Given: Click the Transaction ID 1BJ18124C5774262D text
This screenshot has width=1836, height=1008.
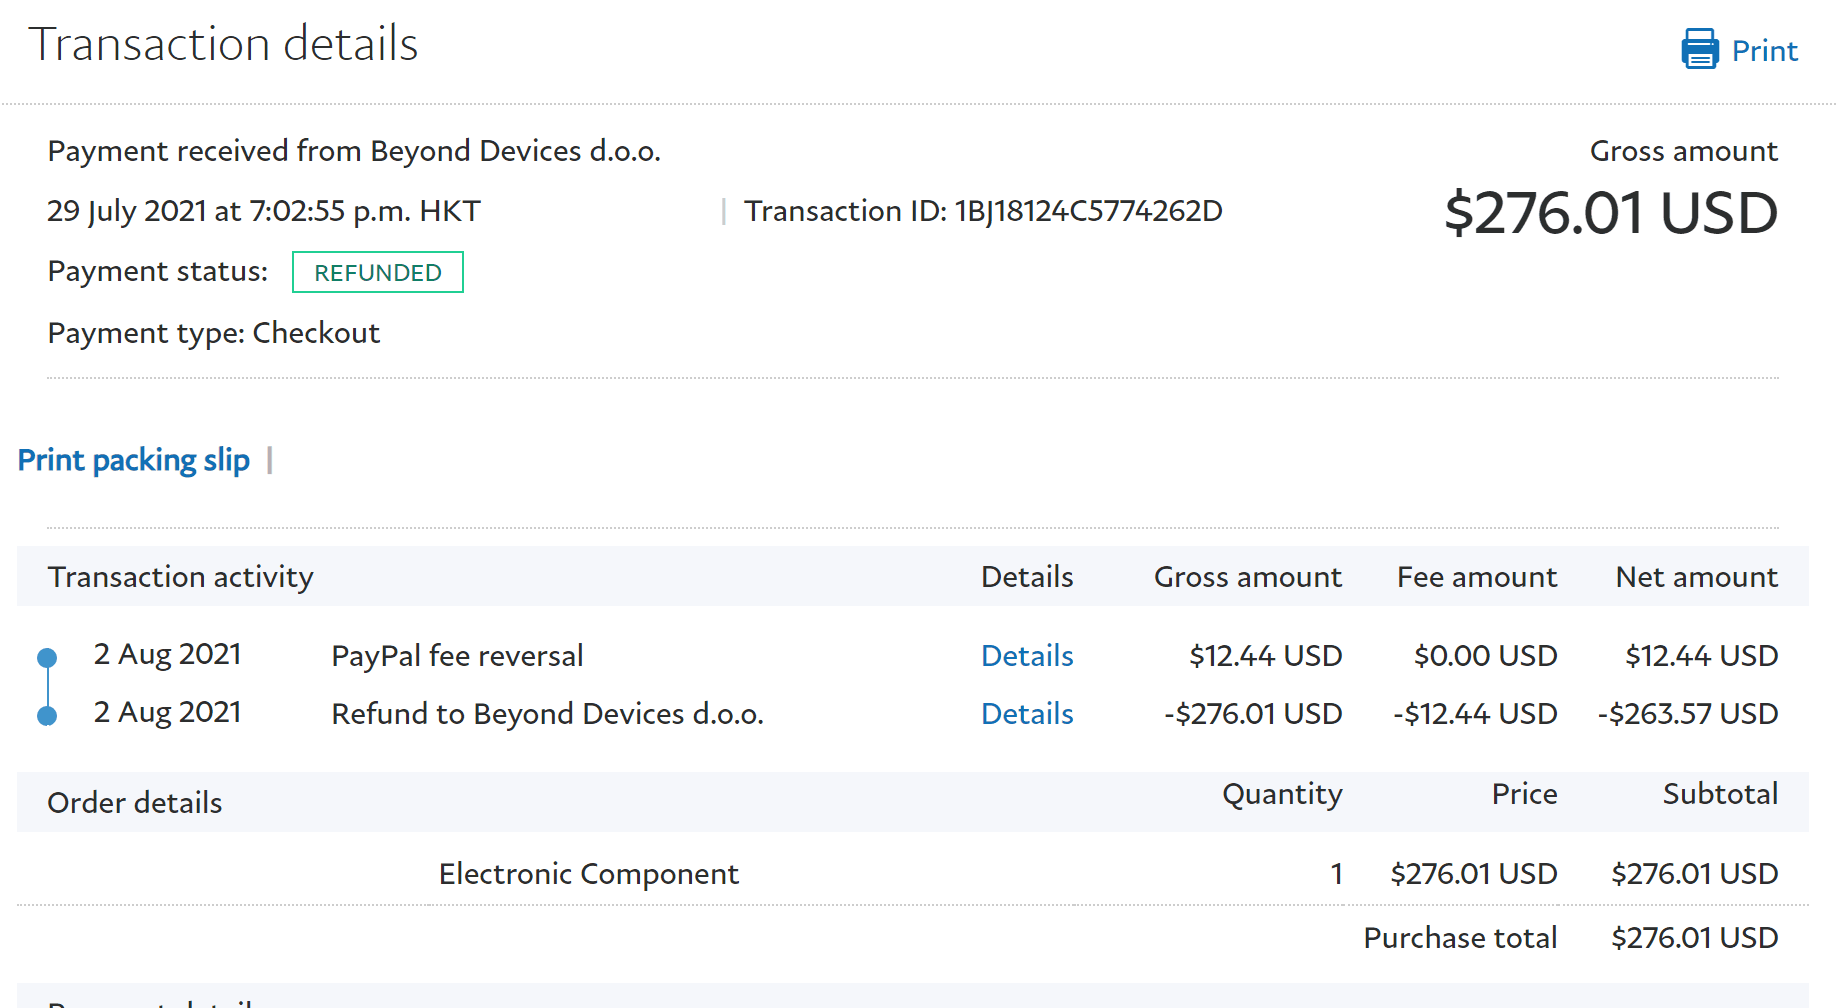Looking at the screenshot, I should click(x=983, y=211).
